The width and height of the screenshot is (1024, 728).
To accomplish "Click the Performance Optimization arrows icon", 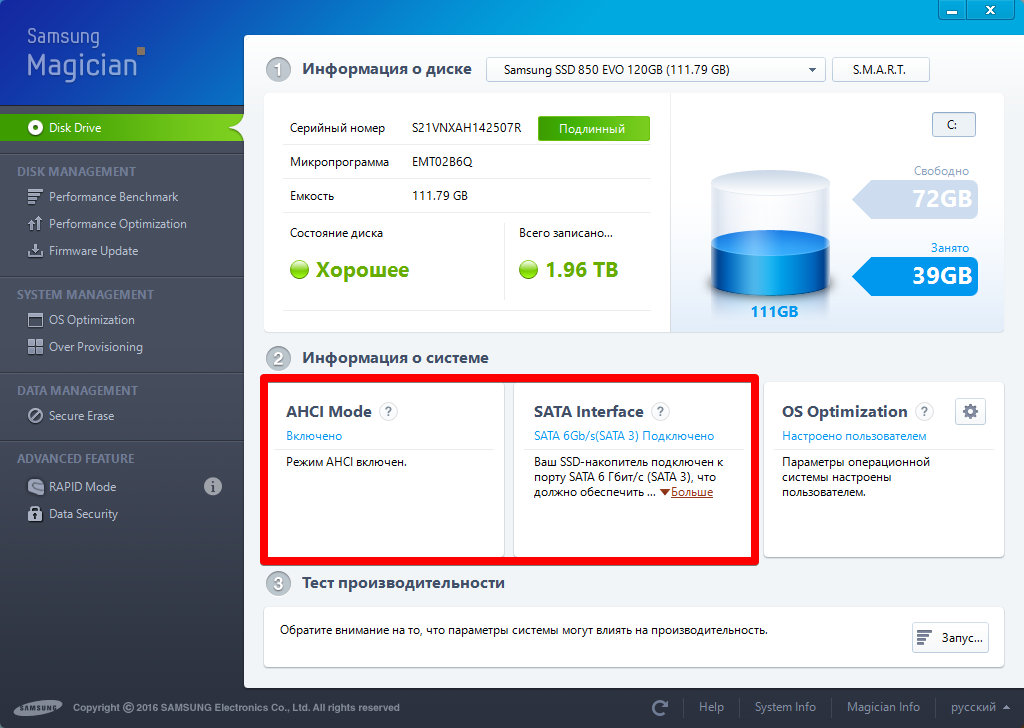I will click(35, 224).
